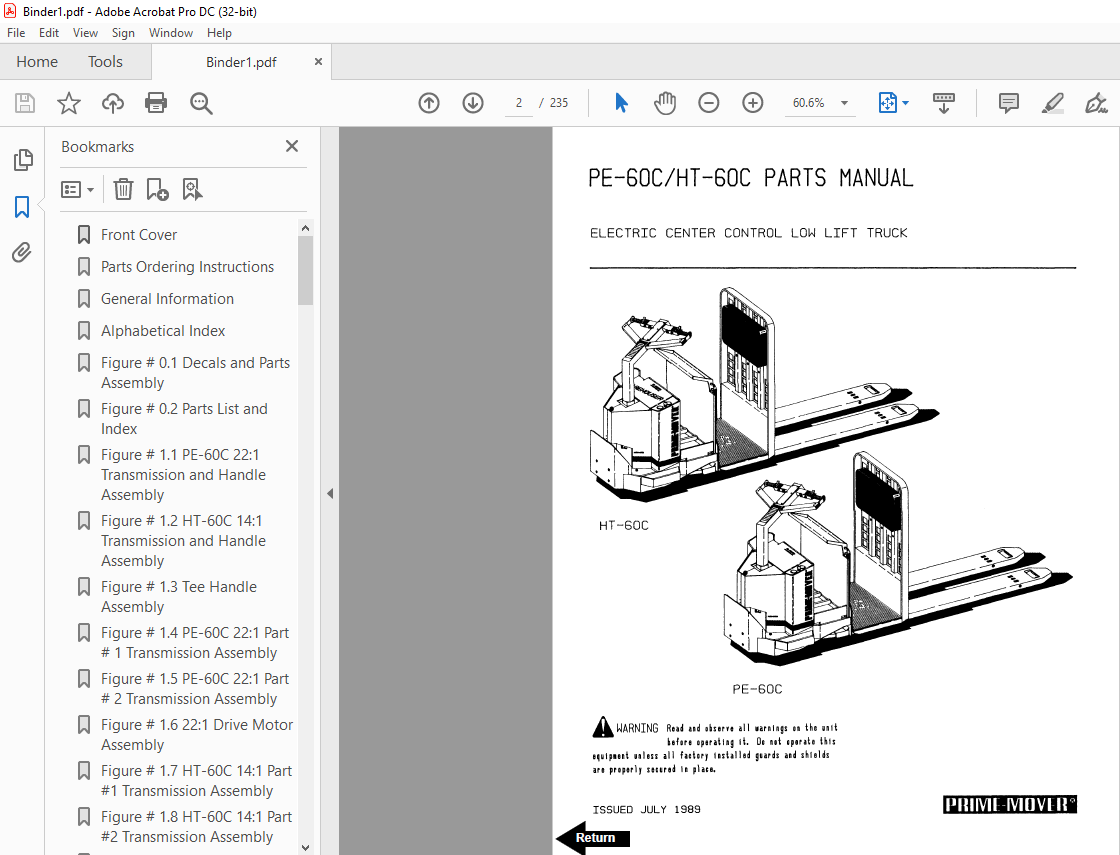Add file to starred favorites
The image size is (1120, 855).
click(x=69, y=103)
